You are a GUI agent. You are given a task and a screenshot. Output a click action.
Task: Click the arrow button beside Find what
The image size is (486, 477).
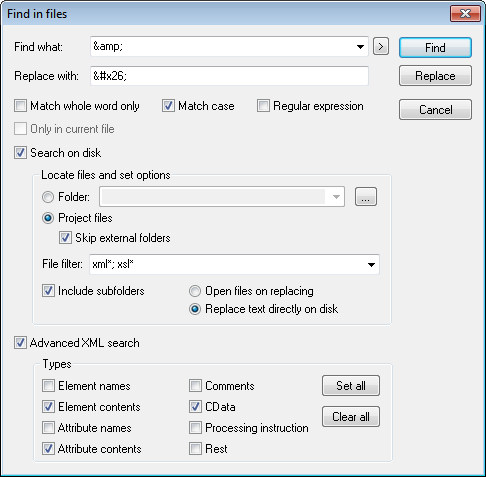(381, 46)
